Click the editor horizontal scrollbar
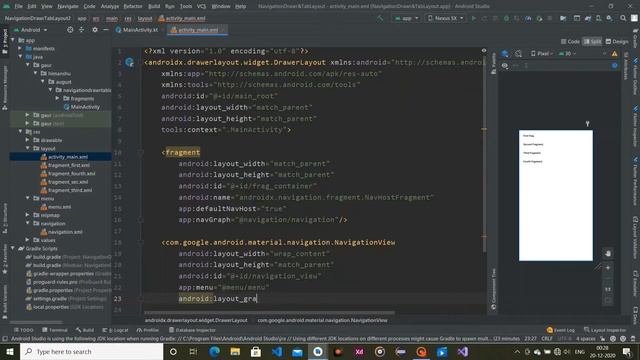Screen dimensions: 640x360 click(x=269, y=313)
